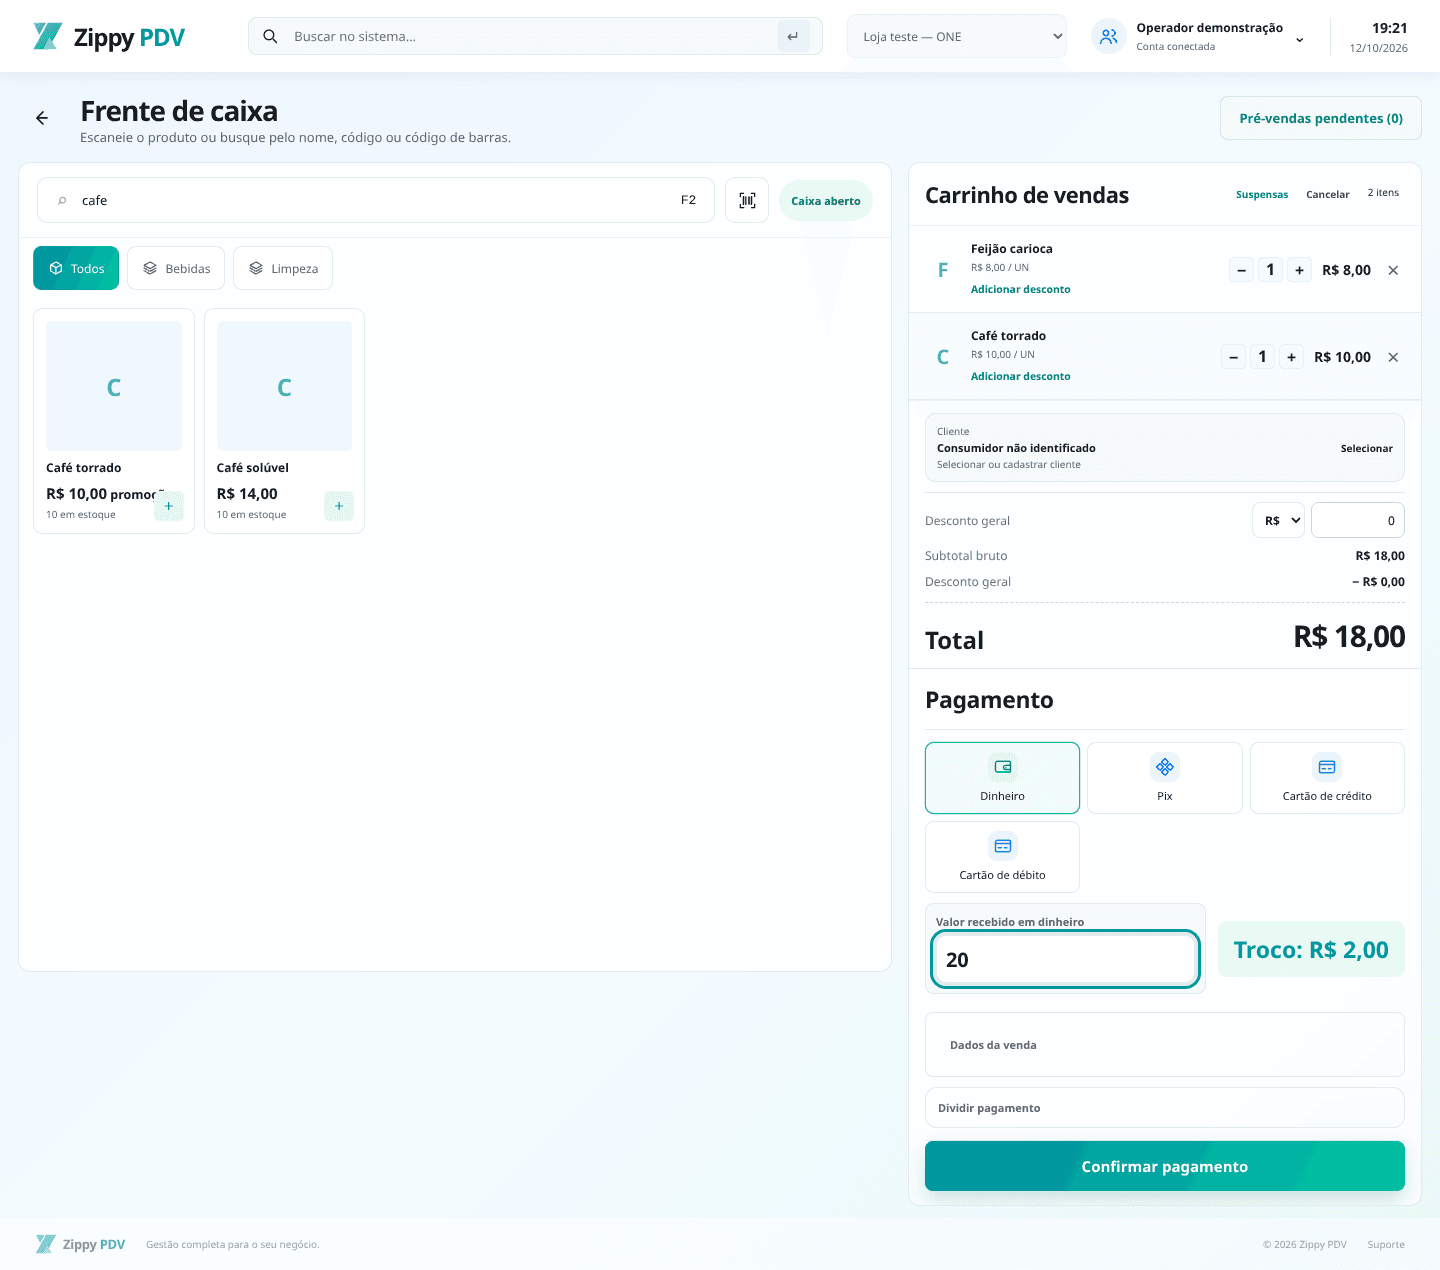
Task: Add Café solúvel with its plus button
Action: coord(339,506)
